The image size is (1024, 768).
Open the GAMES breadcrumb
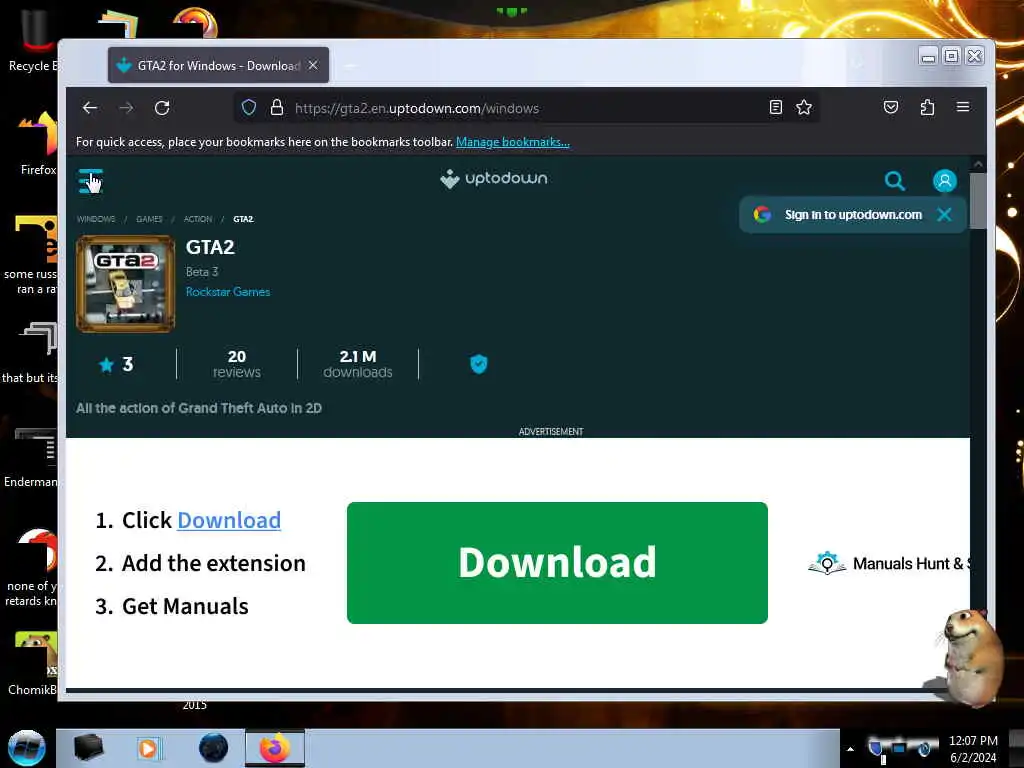[x=149, y=219]
